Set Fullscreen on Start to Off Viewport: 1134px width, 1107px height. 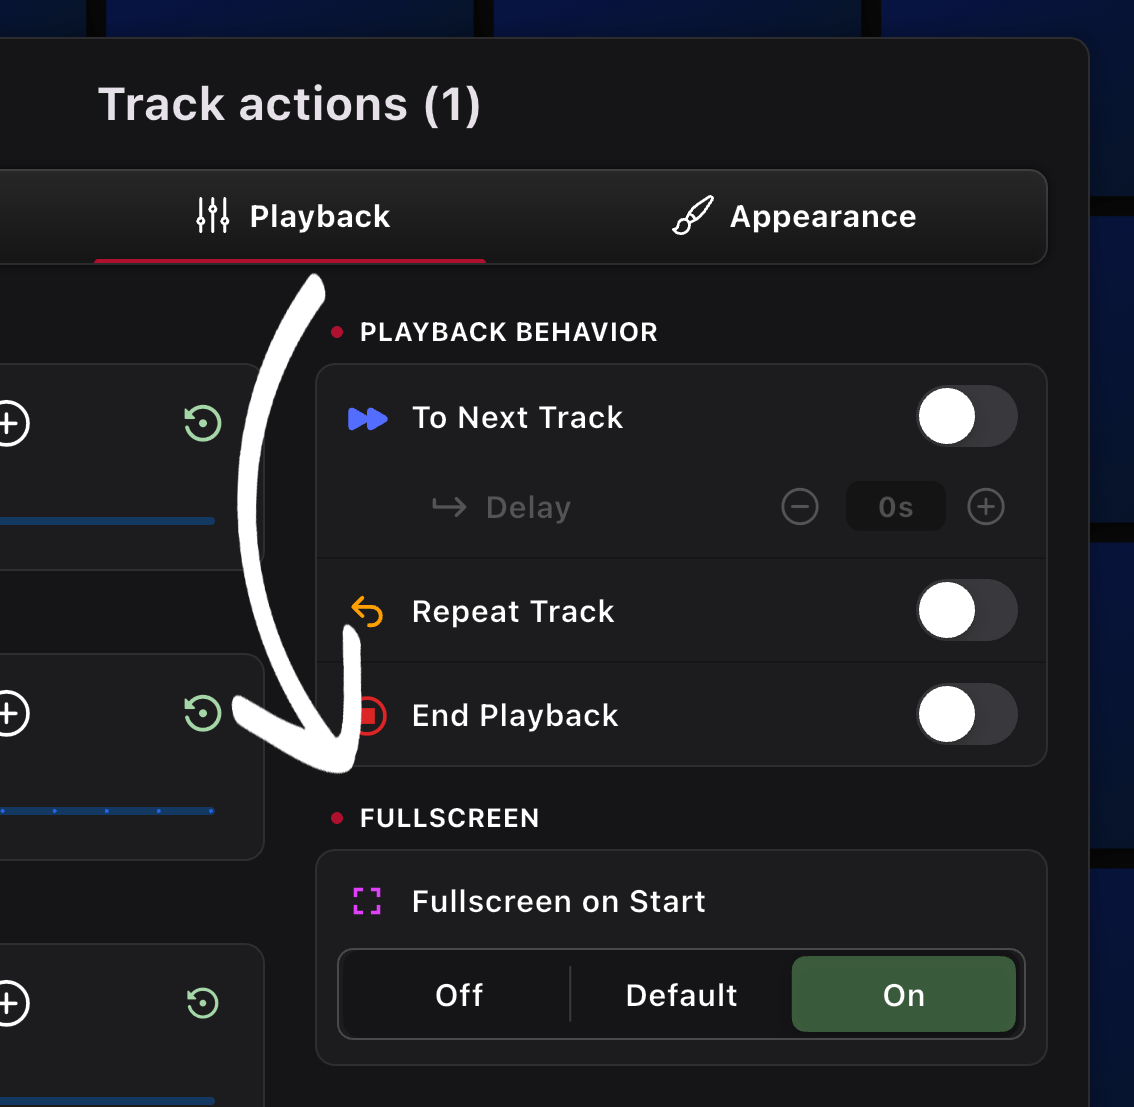tap(458, 994)
